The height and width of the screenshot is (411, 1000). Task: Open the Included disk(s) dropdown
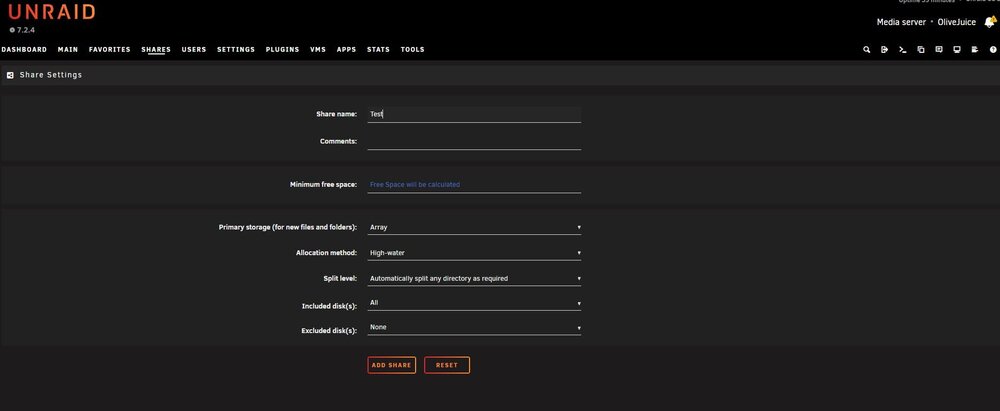click(x=474, y=303)
